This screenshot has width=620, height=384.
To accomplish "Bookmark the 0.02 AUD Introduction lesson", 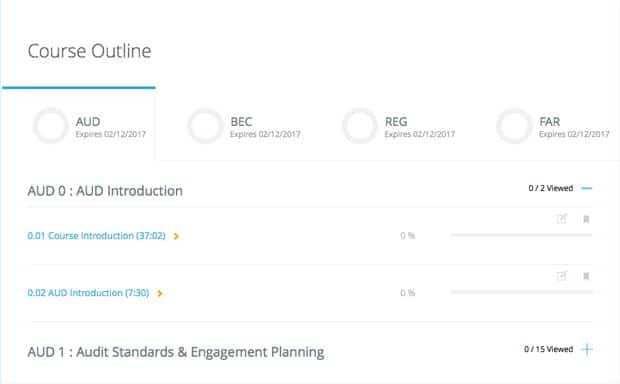I will [586, 276].
